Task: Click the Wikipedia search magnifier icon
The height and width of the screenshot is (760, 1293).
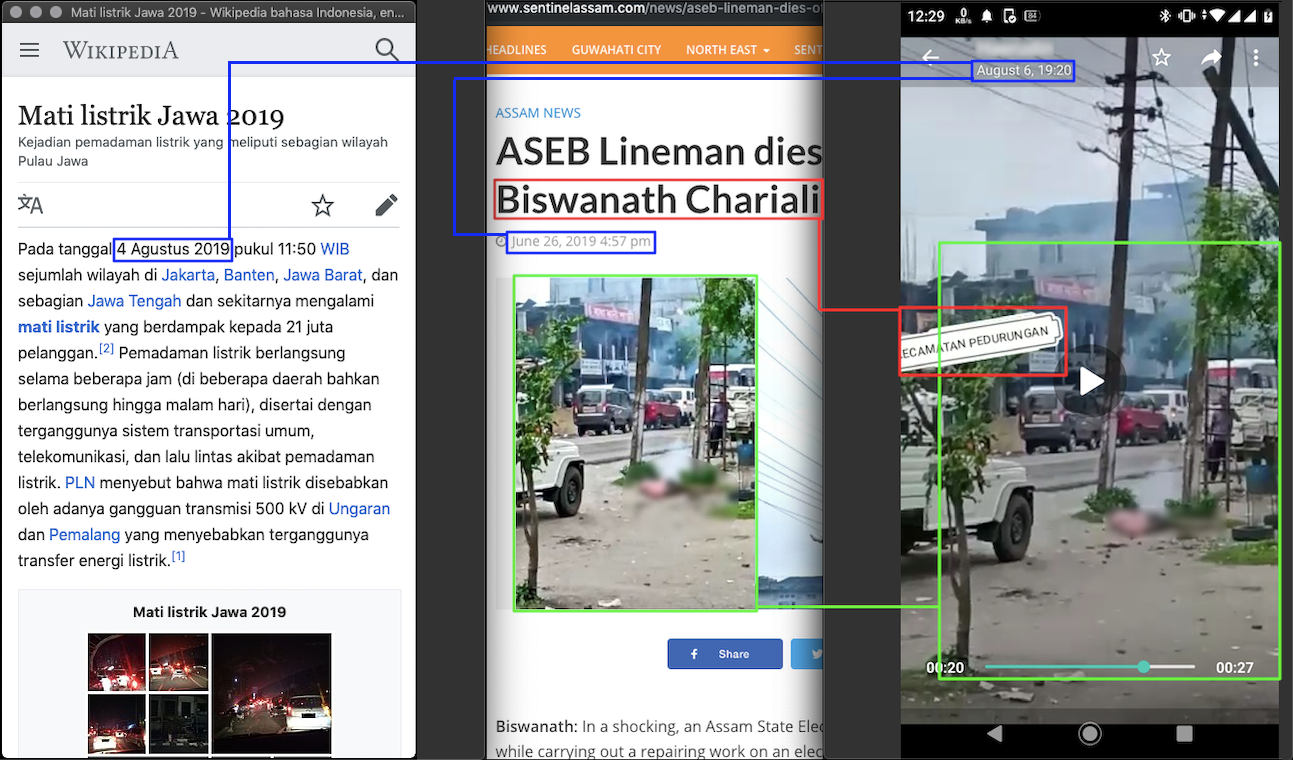Action: coord(387,50)
